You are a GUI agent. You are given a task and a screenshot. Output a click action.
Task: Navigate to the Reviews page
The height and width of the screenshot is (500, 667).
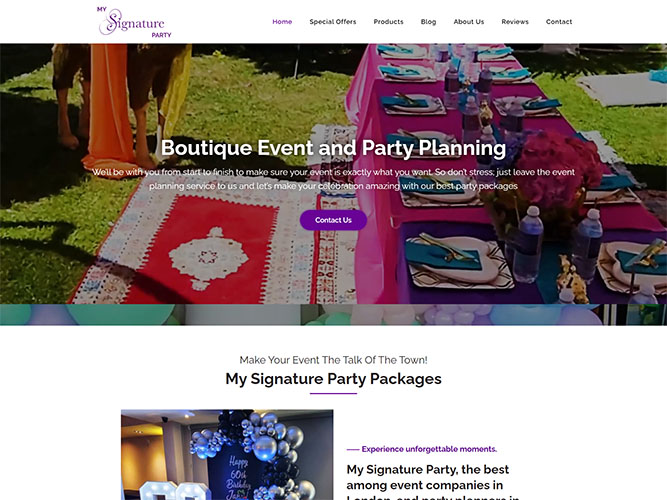[x=515, y=22]
